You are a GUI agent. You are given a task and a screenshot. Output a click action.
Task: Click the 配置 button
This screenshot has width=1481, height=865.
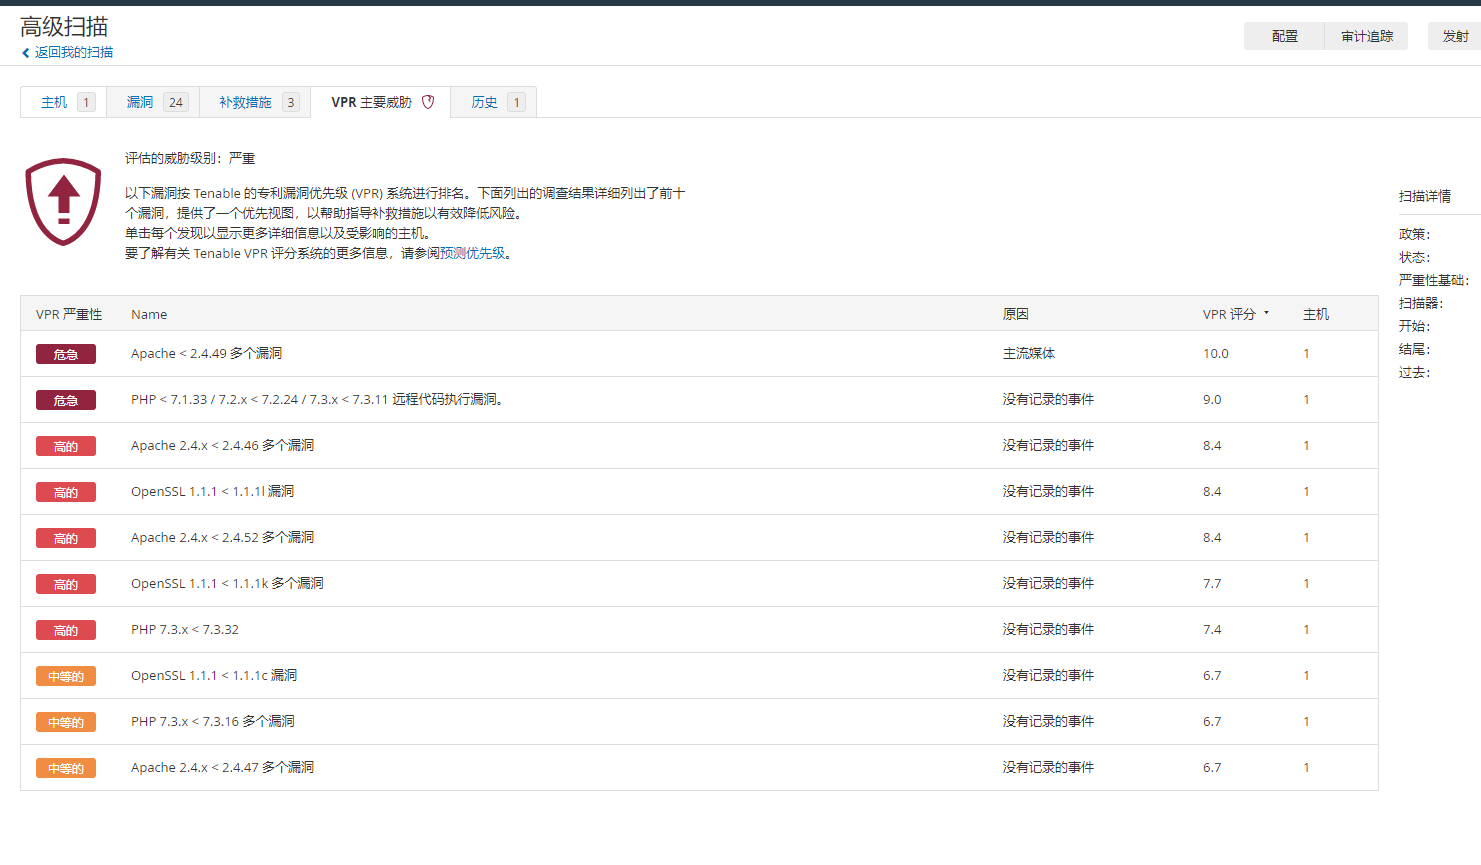point(1284,36)
